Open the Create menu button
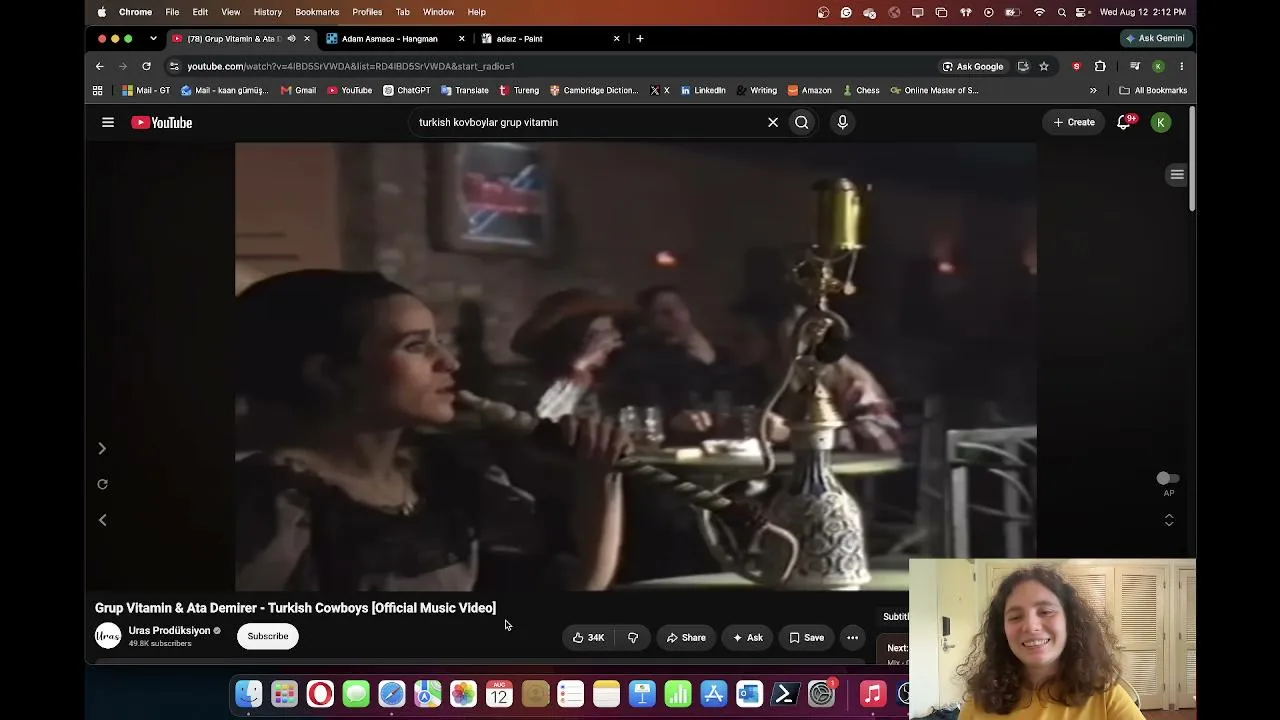1280x720 pixels. (x=1074, y=122)
